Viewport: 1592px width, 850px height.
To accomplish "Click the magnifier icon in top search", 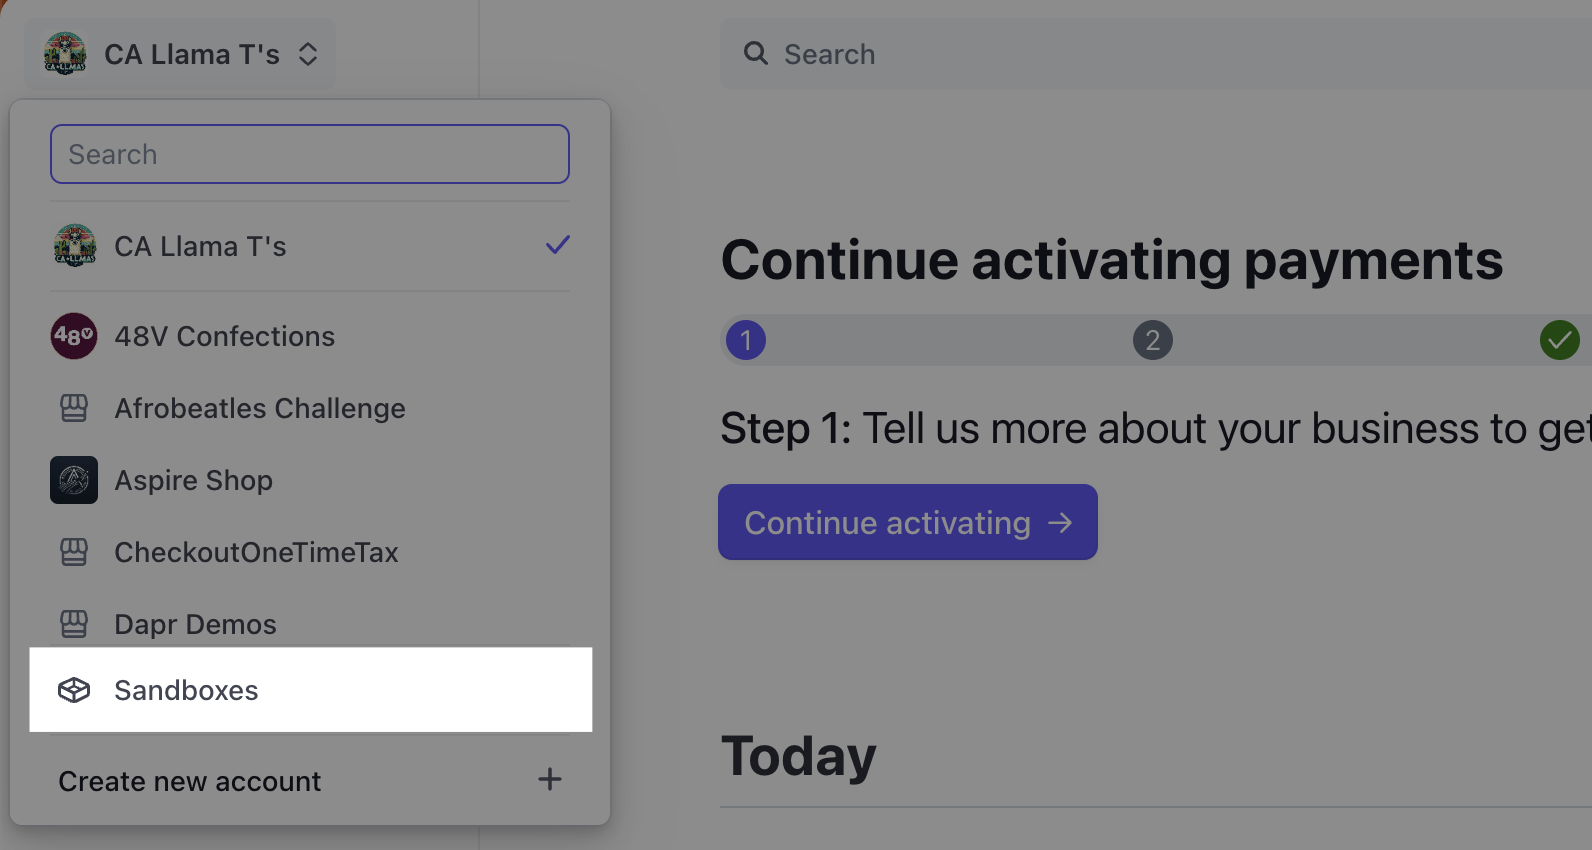I will pos(756,54).
